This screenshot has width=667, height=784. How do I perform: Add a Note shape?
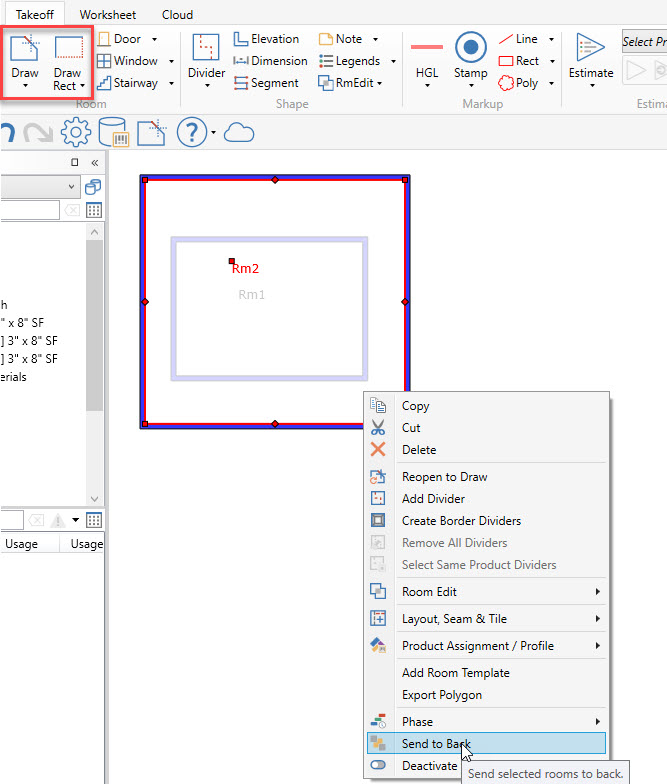click(341, 39)
